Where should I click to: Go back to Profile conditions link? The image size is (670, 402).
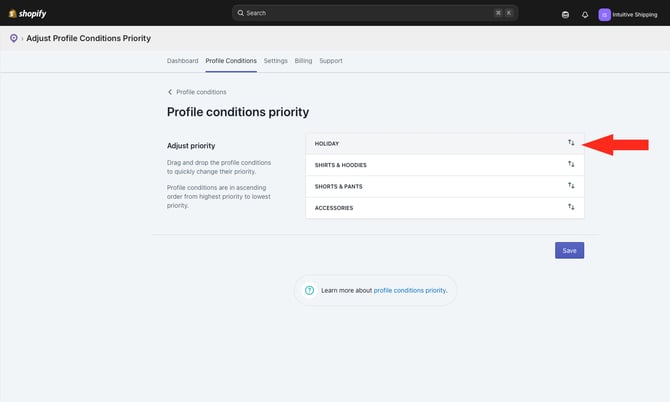pyautogui.click(x=201, y=92)
